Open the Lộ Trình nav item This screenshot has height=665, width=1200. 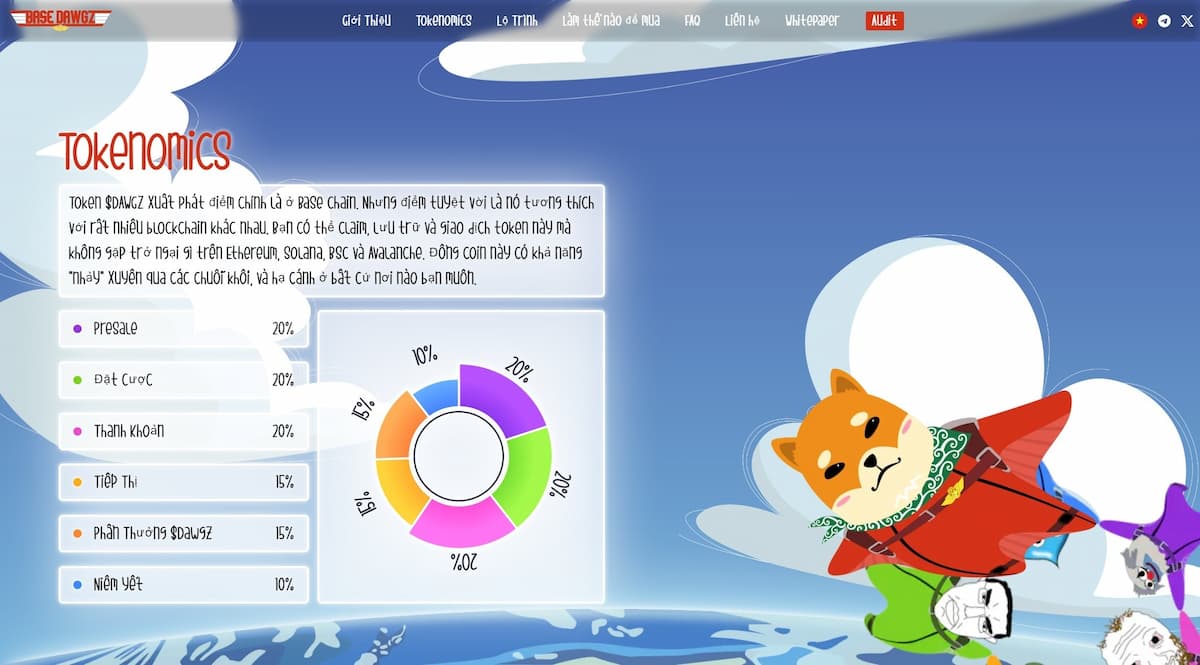(x=517, y=20)
